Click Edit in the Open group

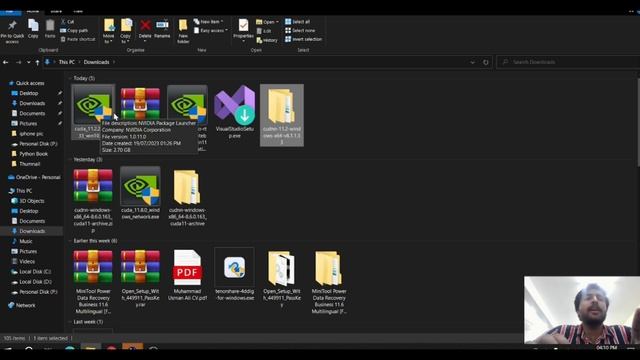pyautogui.click(x=264, y=31)
